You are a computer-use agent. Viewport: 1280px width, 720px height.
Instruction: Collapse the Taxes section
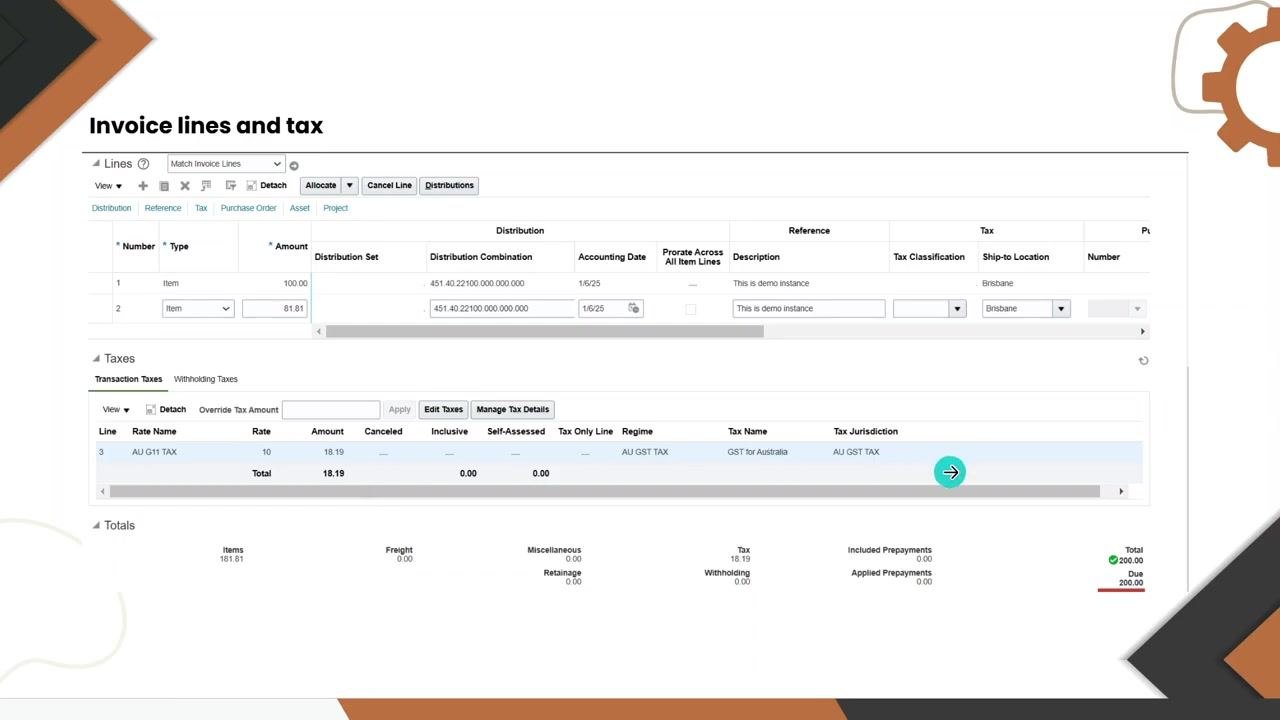97,359
